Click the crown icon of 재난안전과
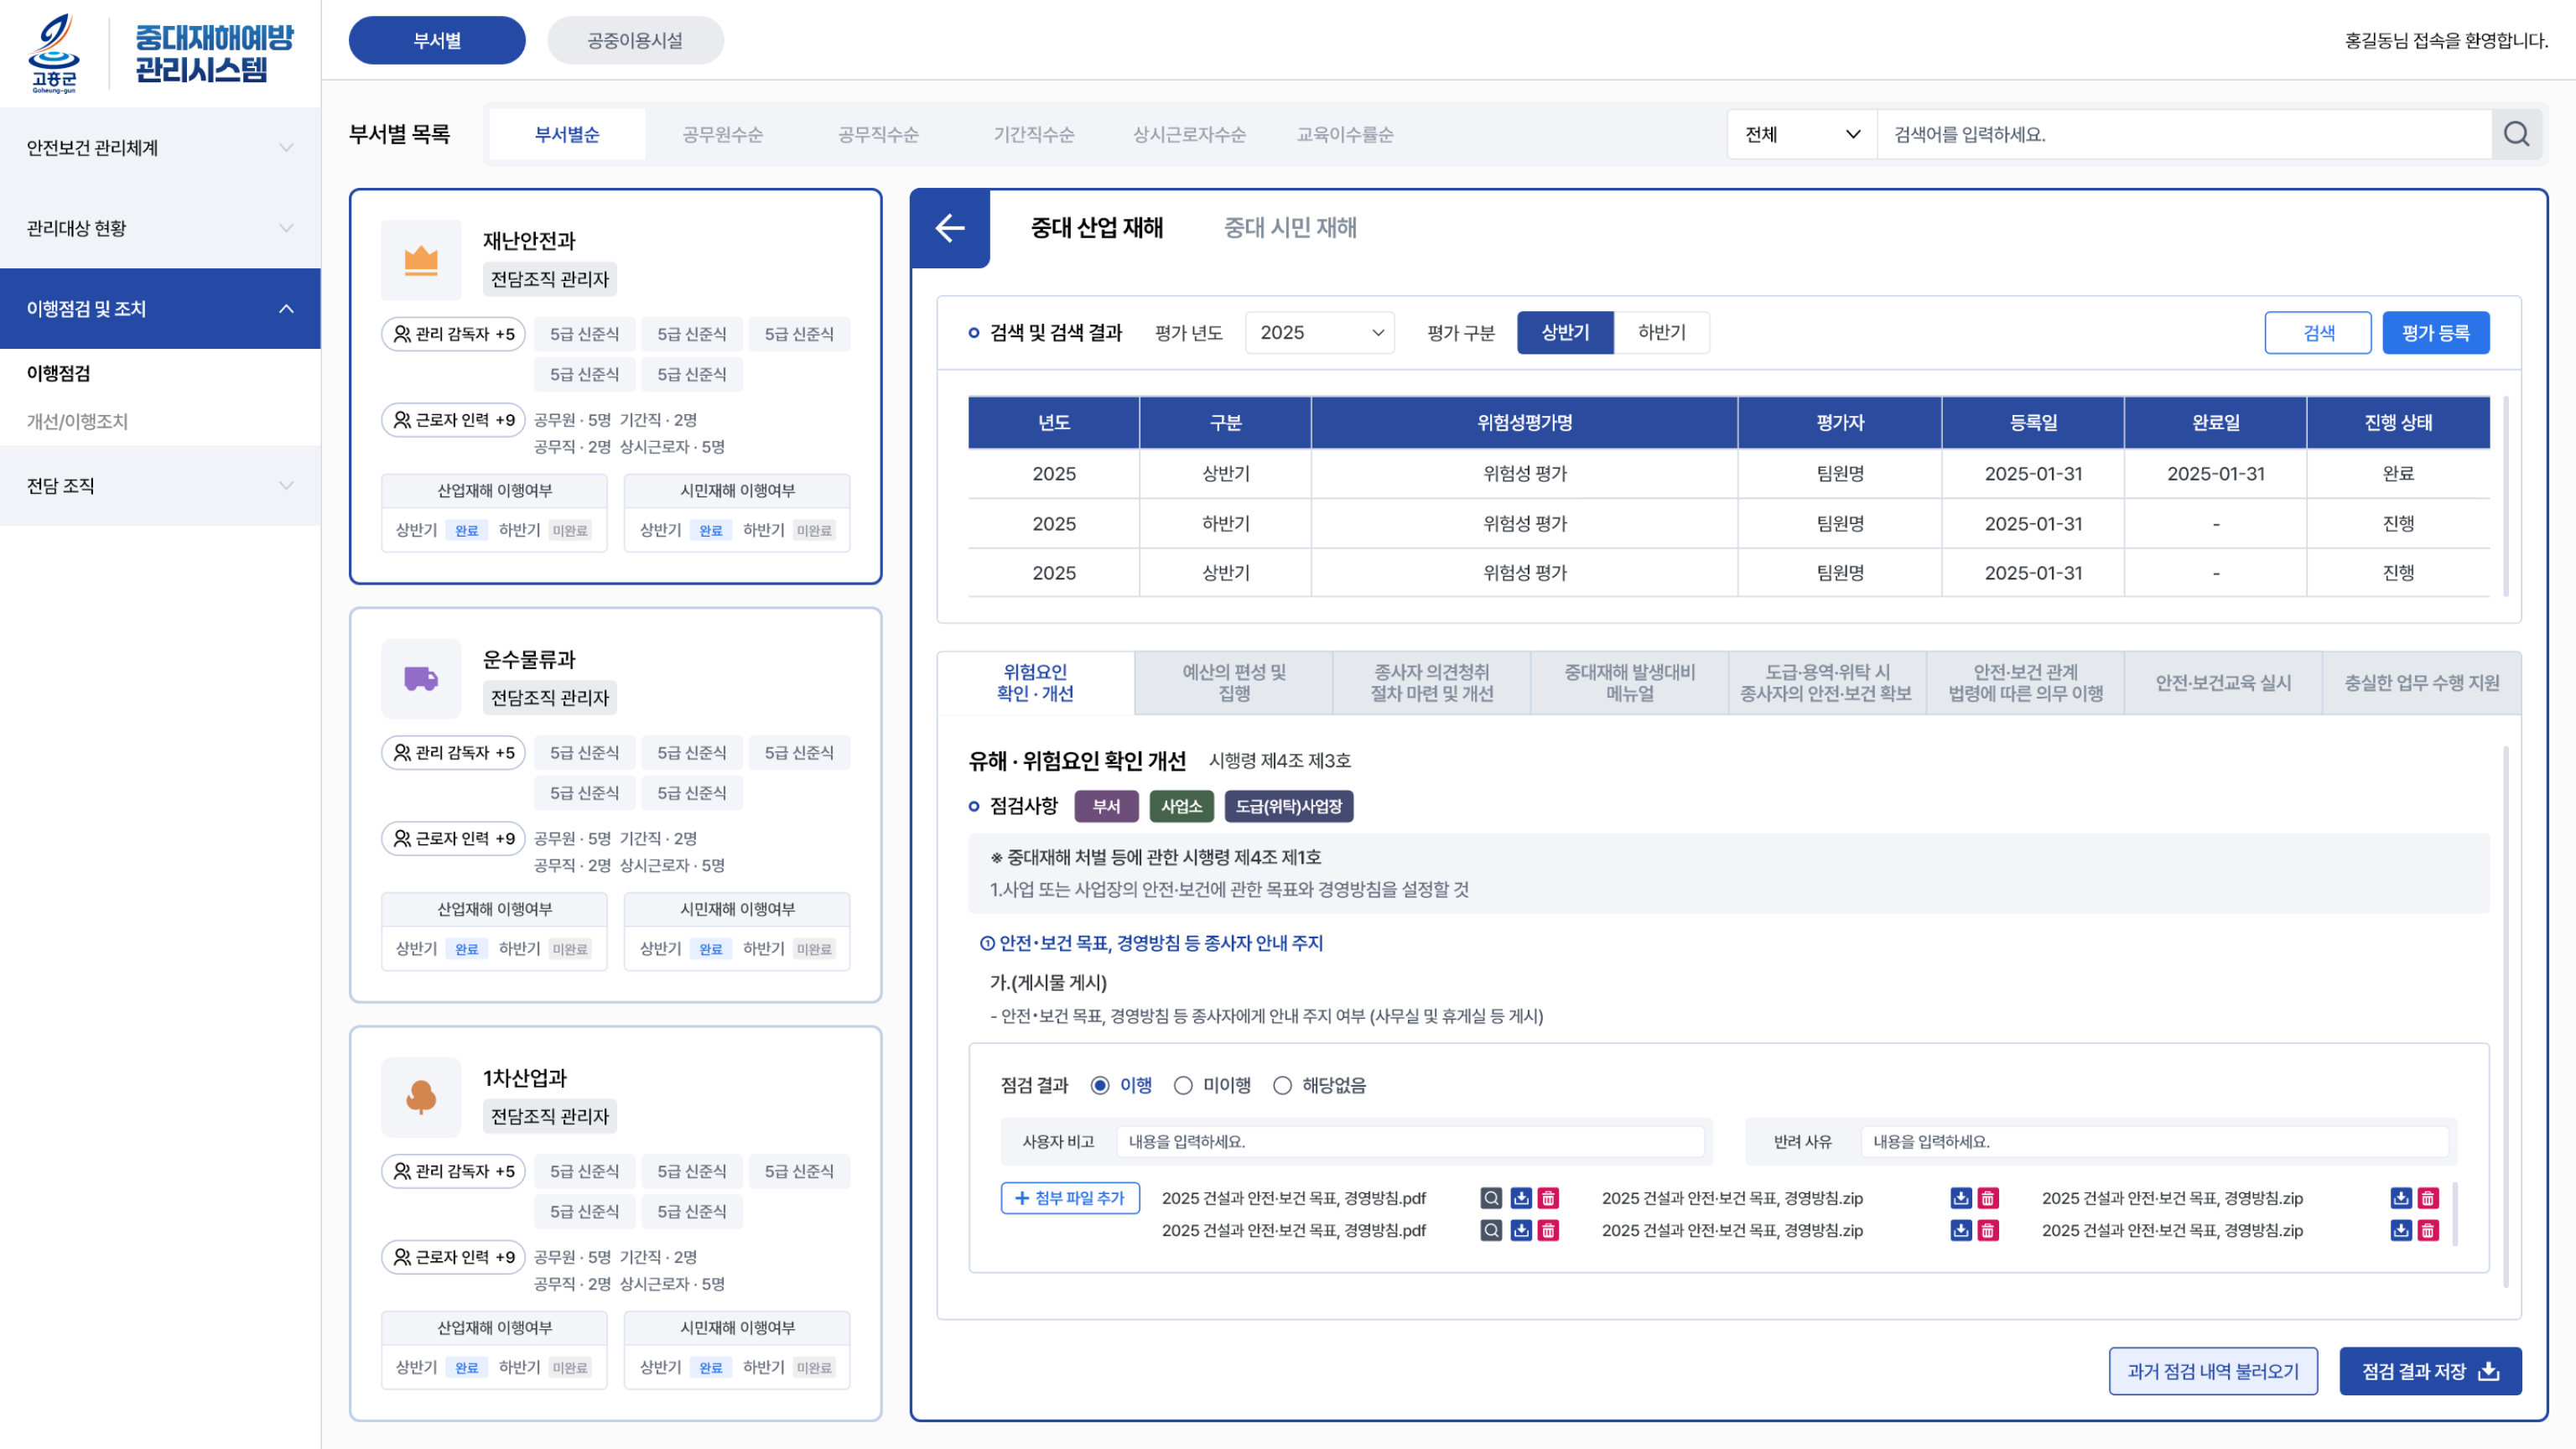Image resolution: width=2576 pixels, height=1449 pixels. pyautogui.click(x=421, y=261)
